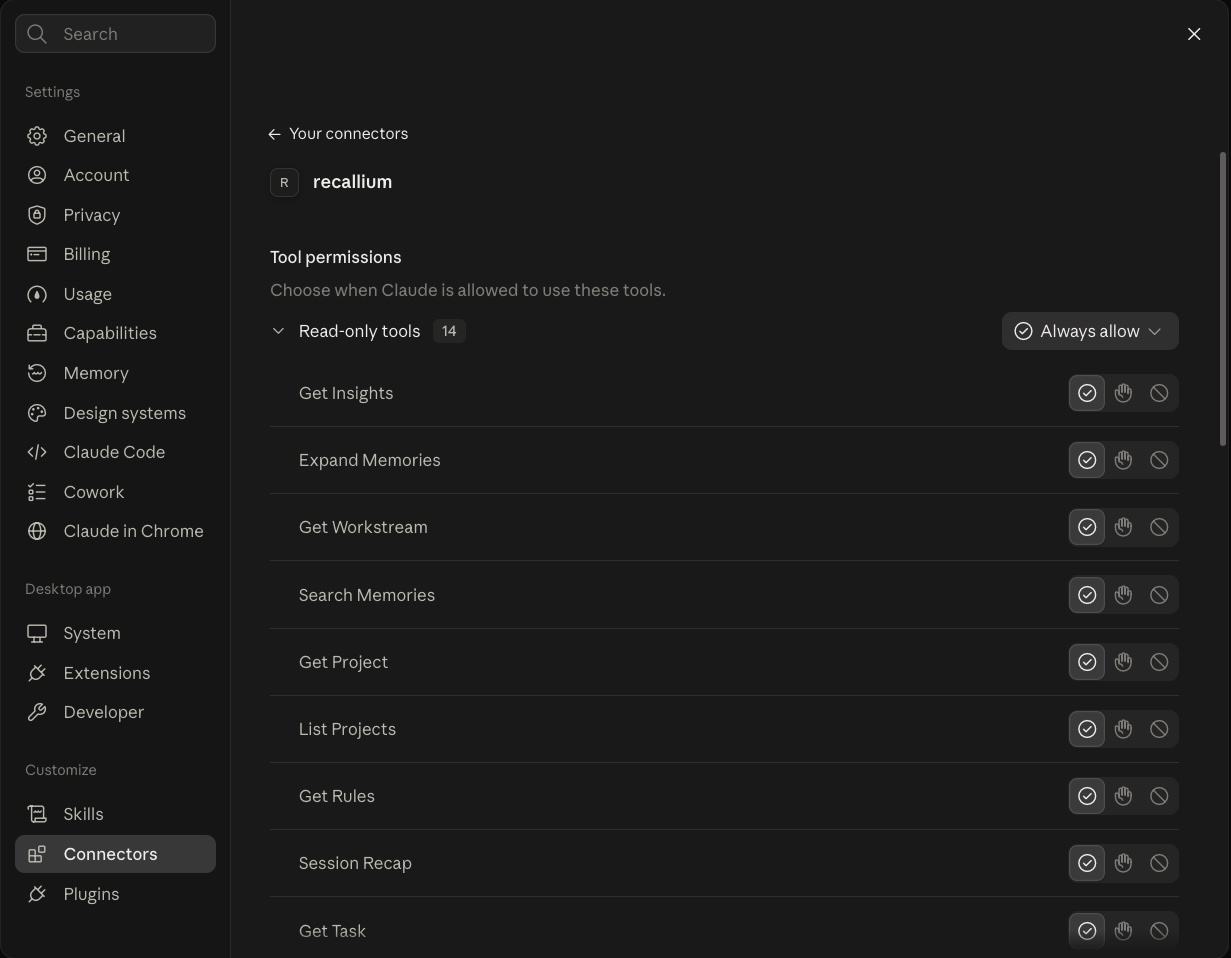Always allow Get Workstream tool
The width and height of the screenshot is (1231, 958).
(x=1087, y=527)
